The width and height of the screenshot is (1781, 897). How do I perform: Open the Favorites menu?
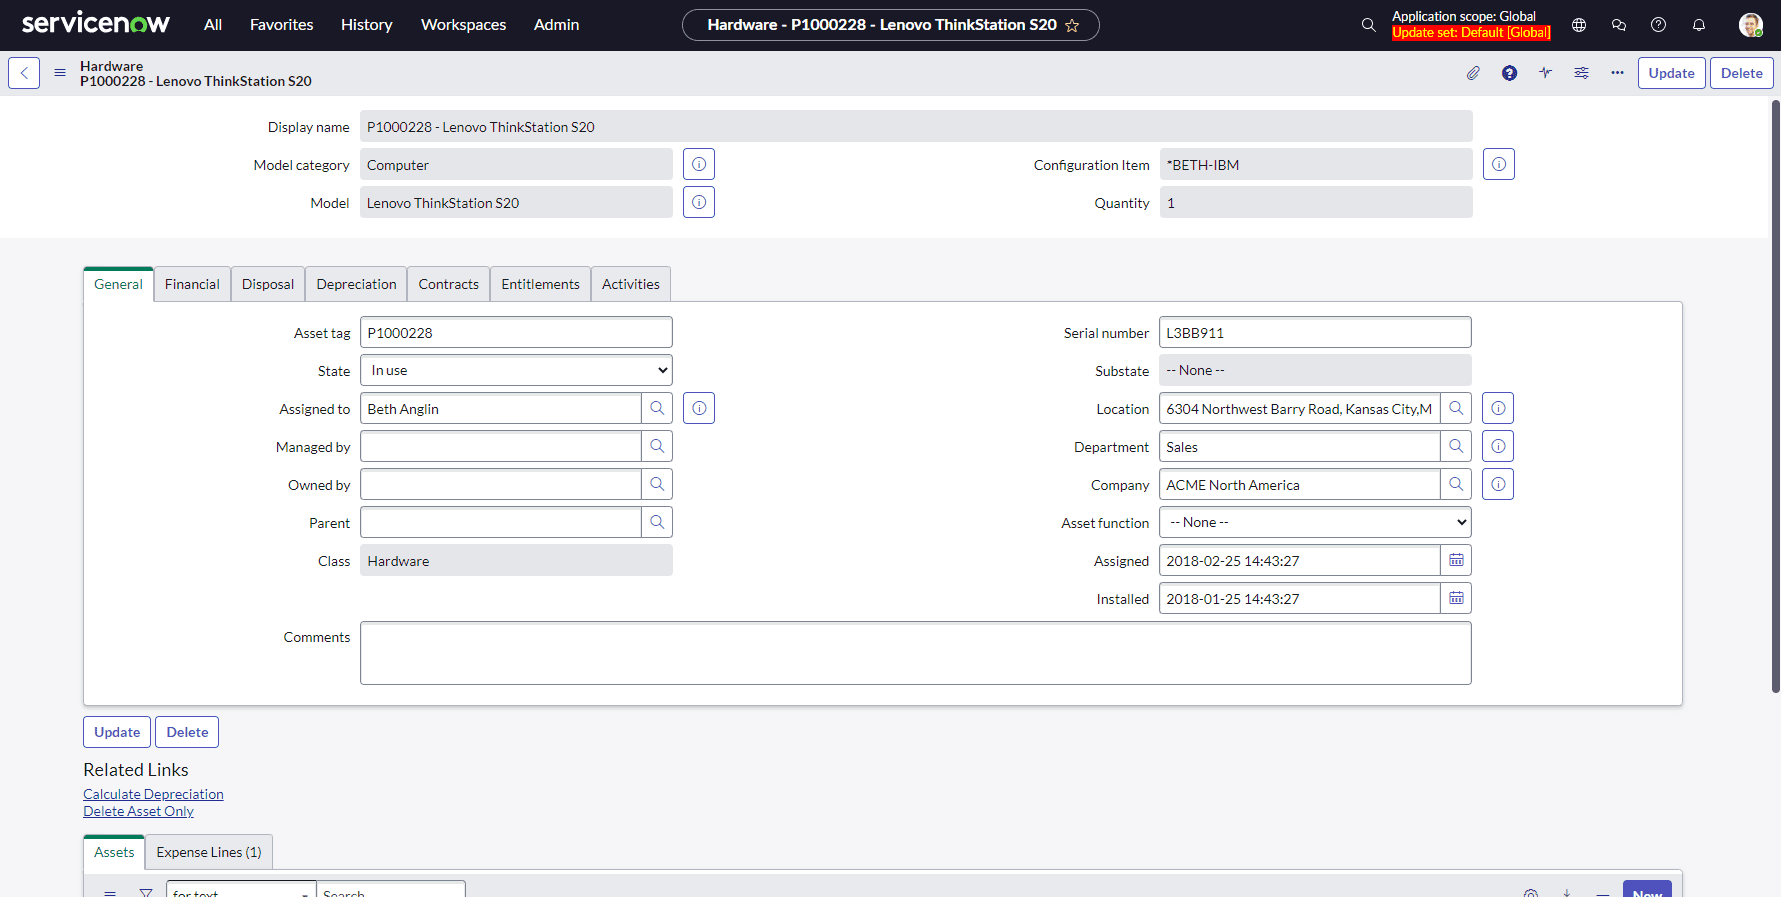[281, 25]
